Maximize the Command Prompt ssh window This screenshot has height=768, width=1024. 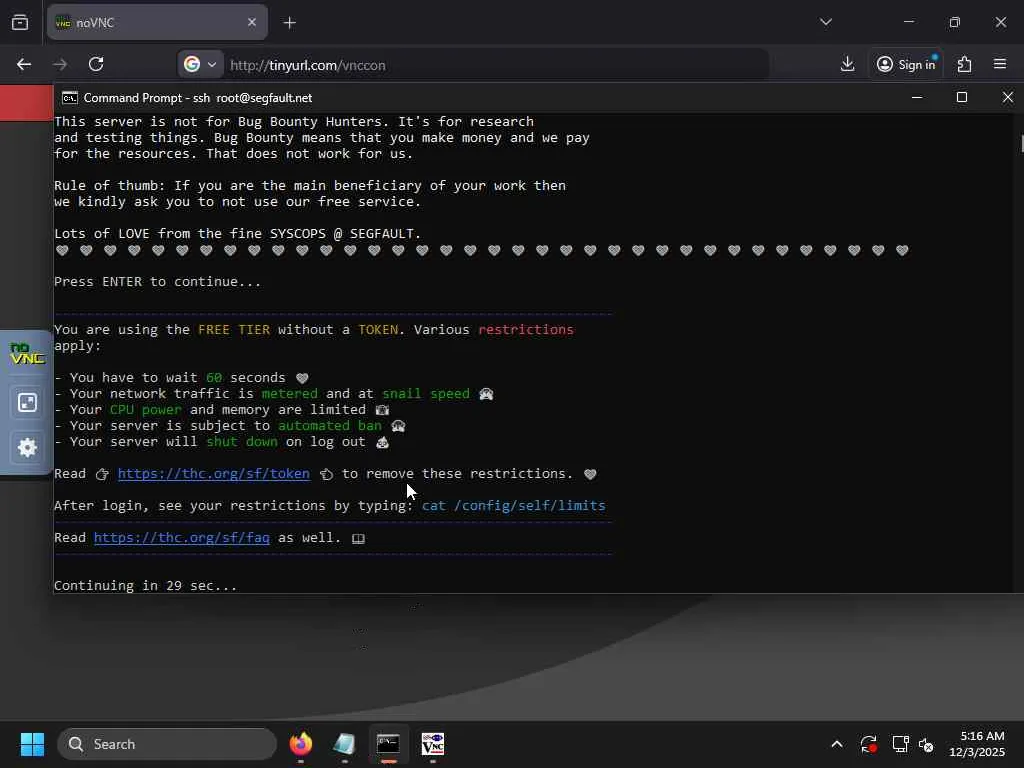tap(962, 97)
